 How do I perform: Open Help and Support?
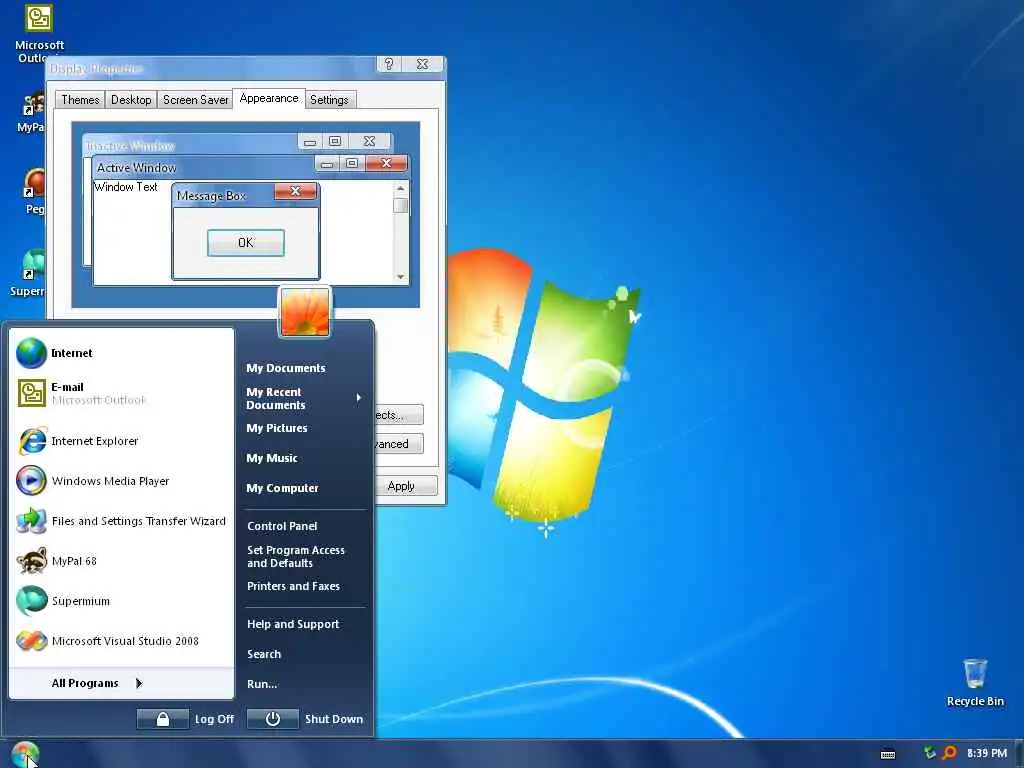(x=293, y=624)
